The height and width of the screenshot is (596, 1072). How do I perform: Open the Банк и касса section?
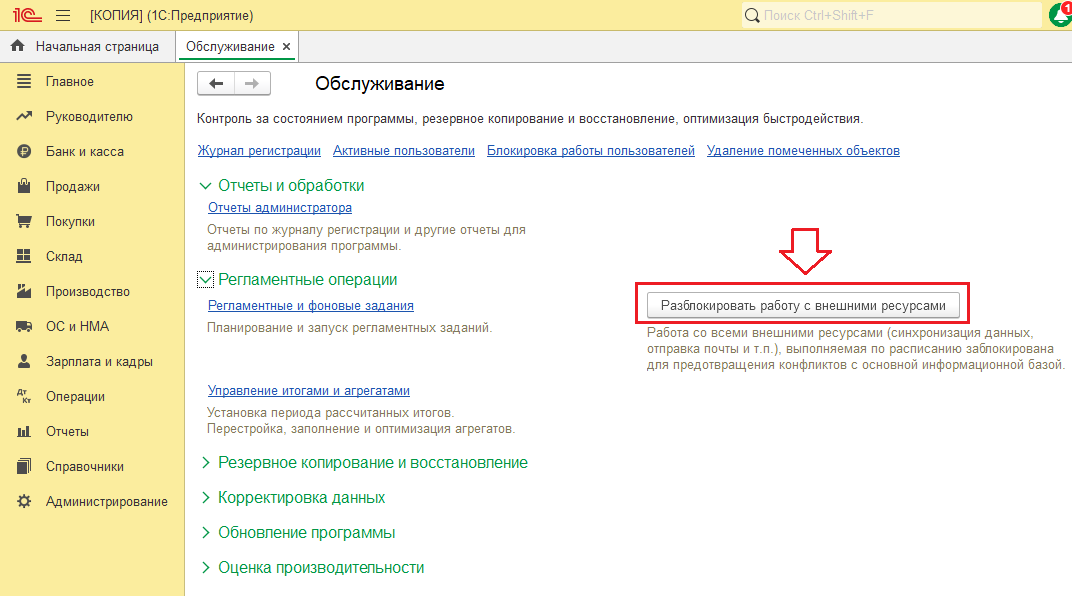pos(85,152)
